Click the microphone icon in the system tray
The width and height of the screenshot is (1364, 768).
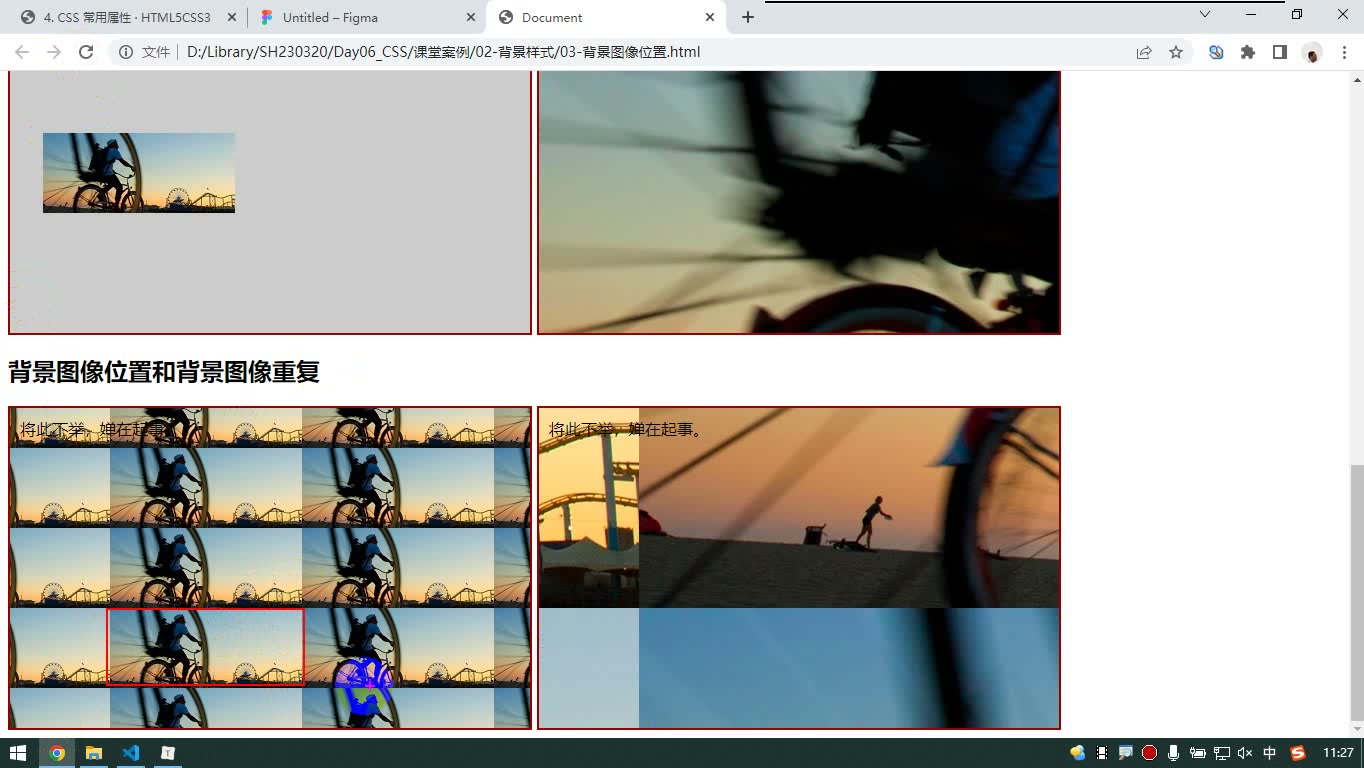(1173, 753)
